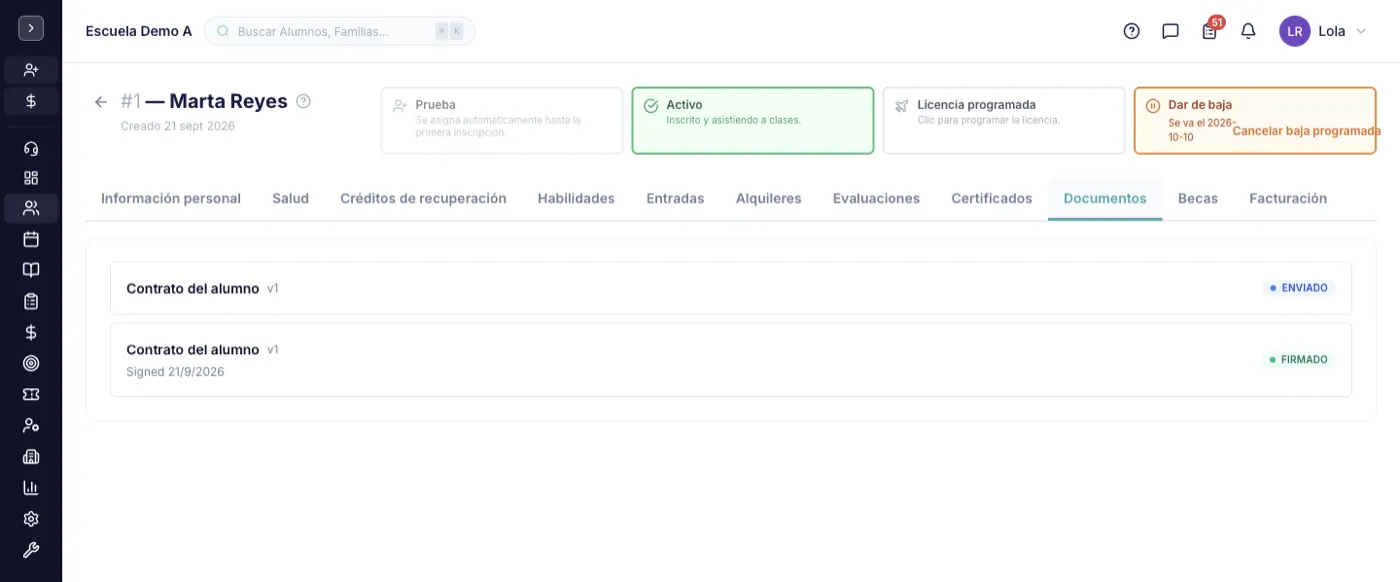The height and width of the screenshot is (582, 1400).
Task: Click the dollar icon above the target icon
Action: [x=31, y=332]
